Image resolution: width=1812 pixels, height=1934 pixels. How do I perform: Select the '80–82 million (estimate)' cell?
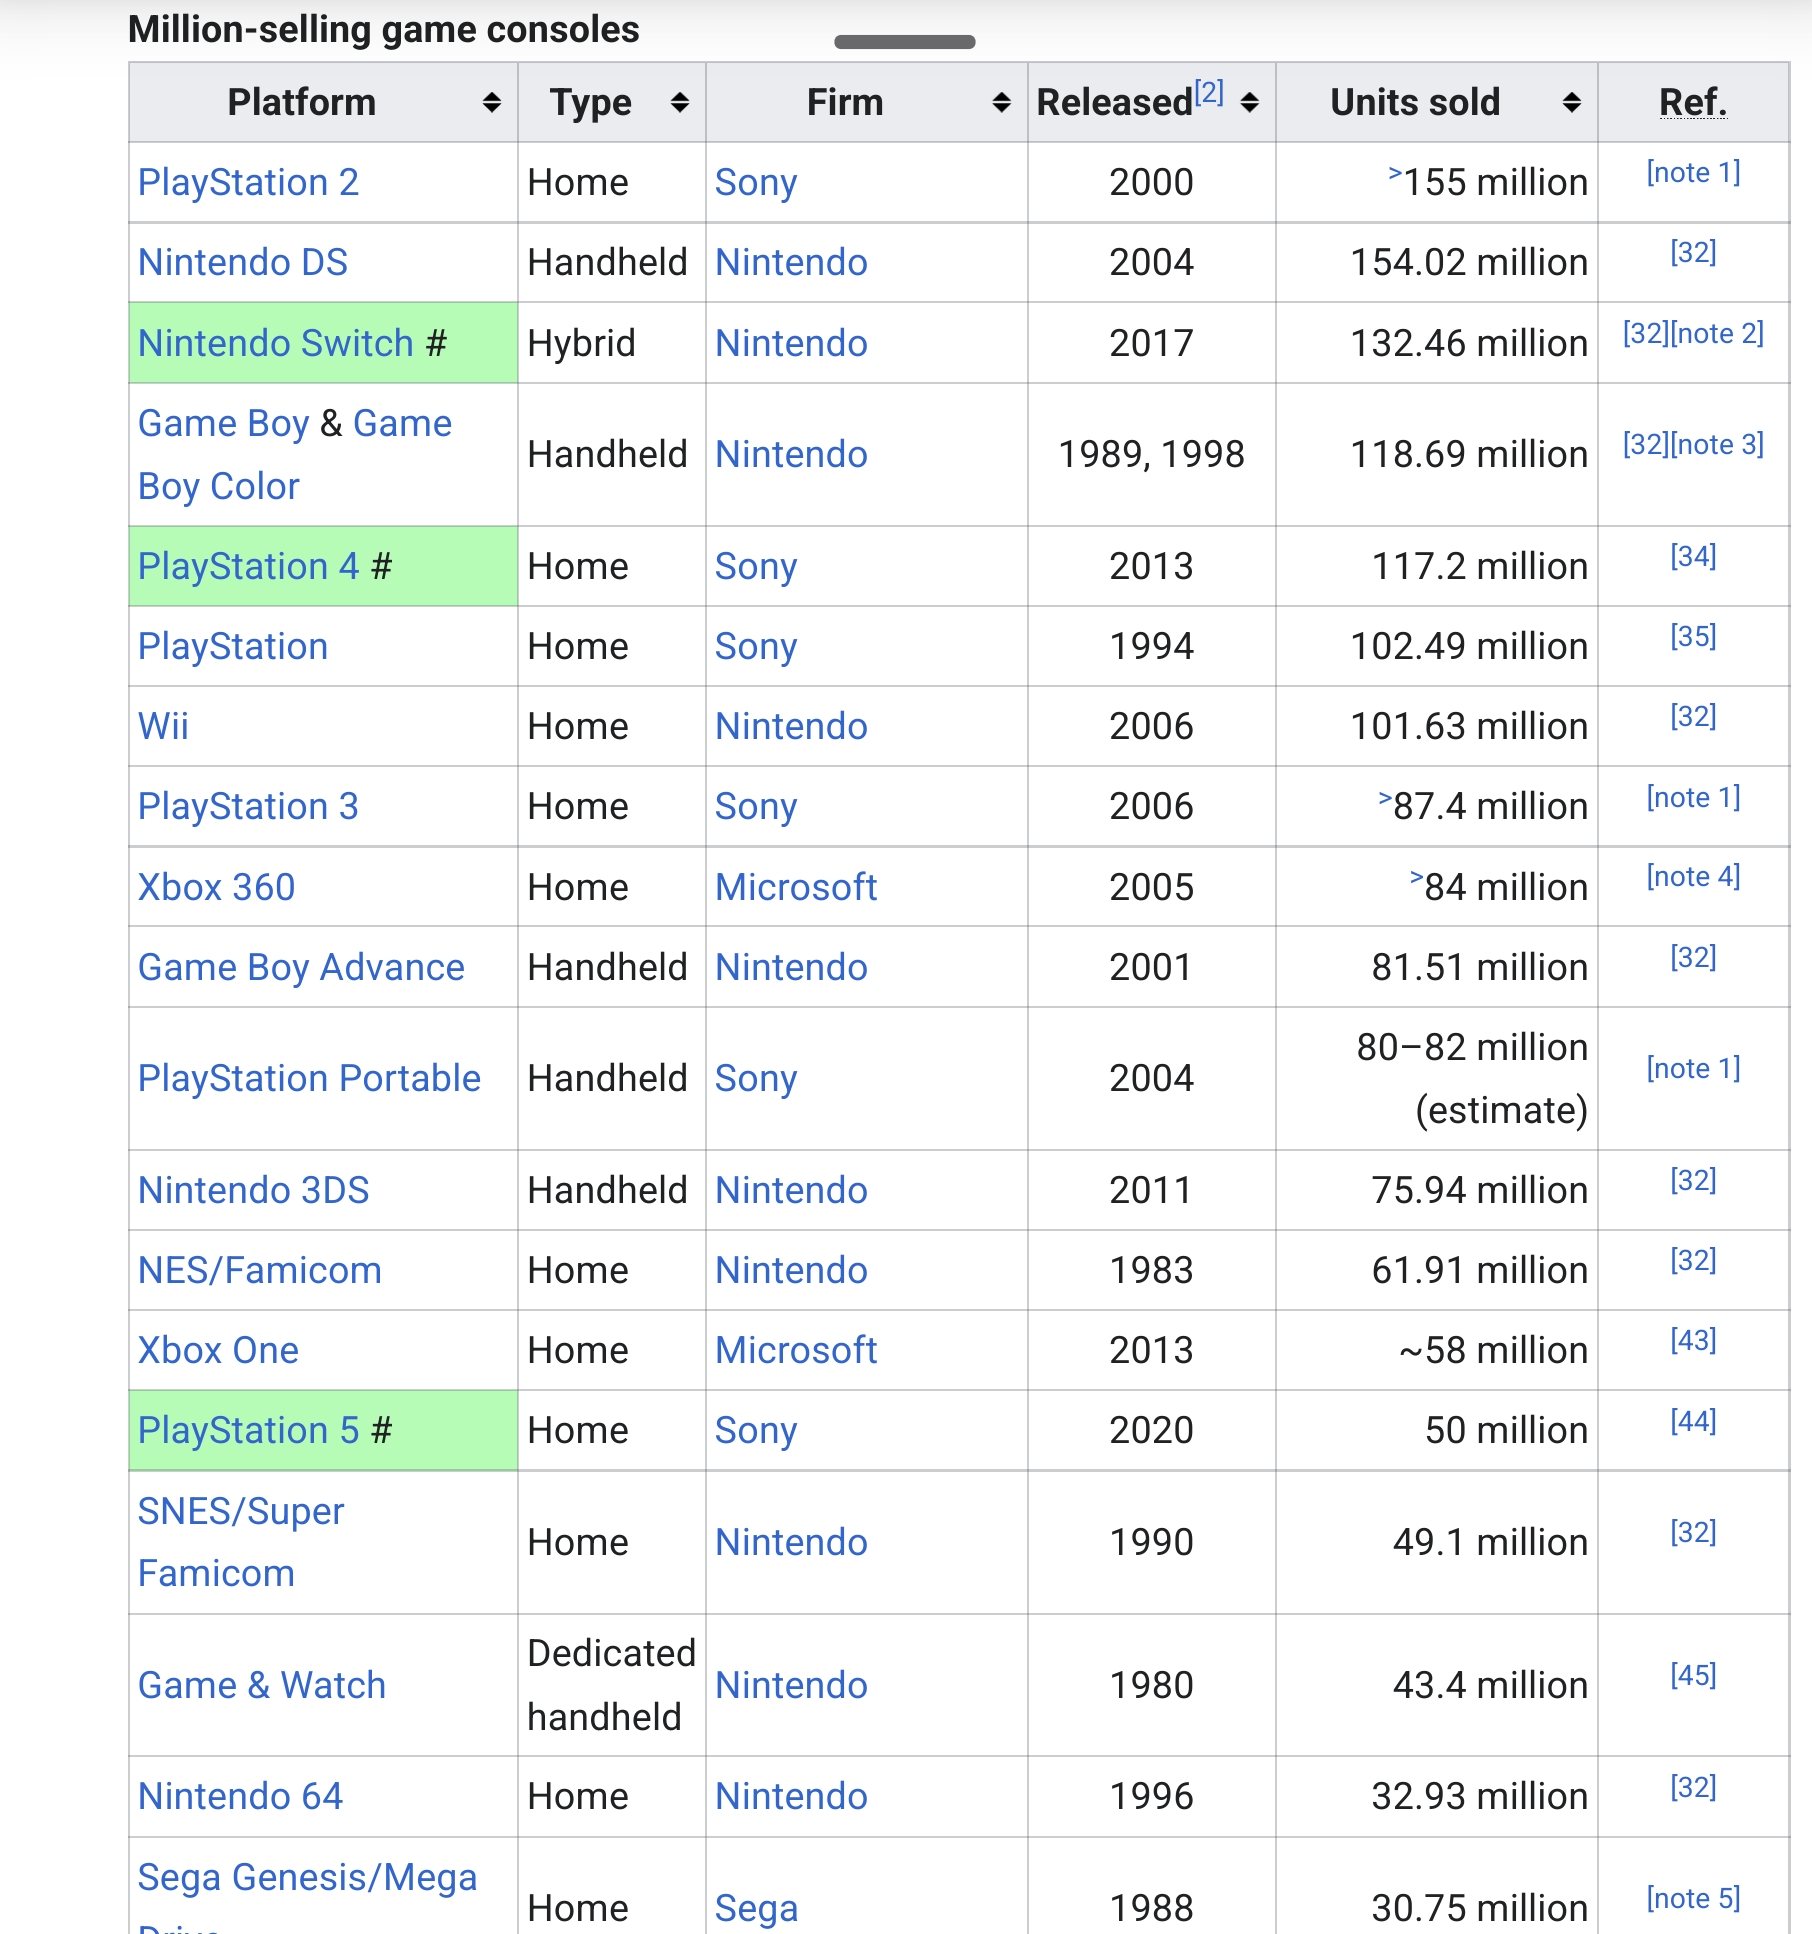click(1436, 1078)
